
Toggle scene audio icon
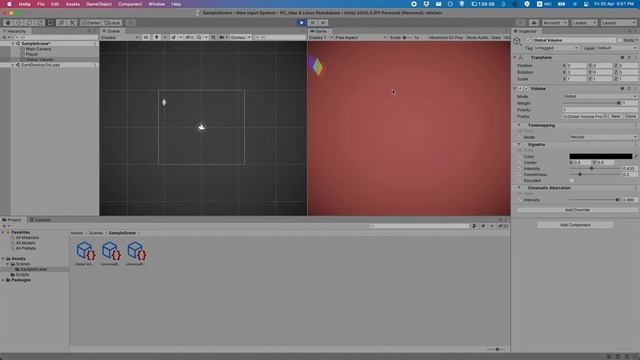(x=165, y=38)
